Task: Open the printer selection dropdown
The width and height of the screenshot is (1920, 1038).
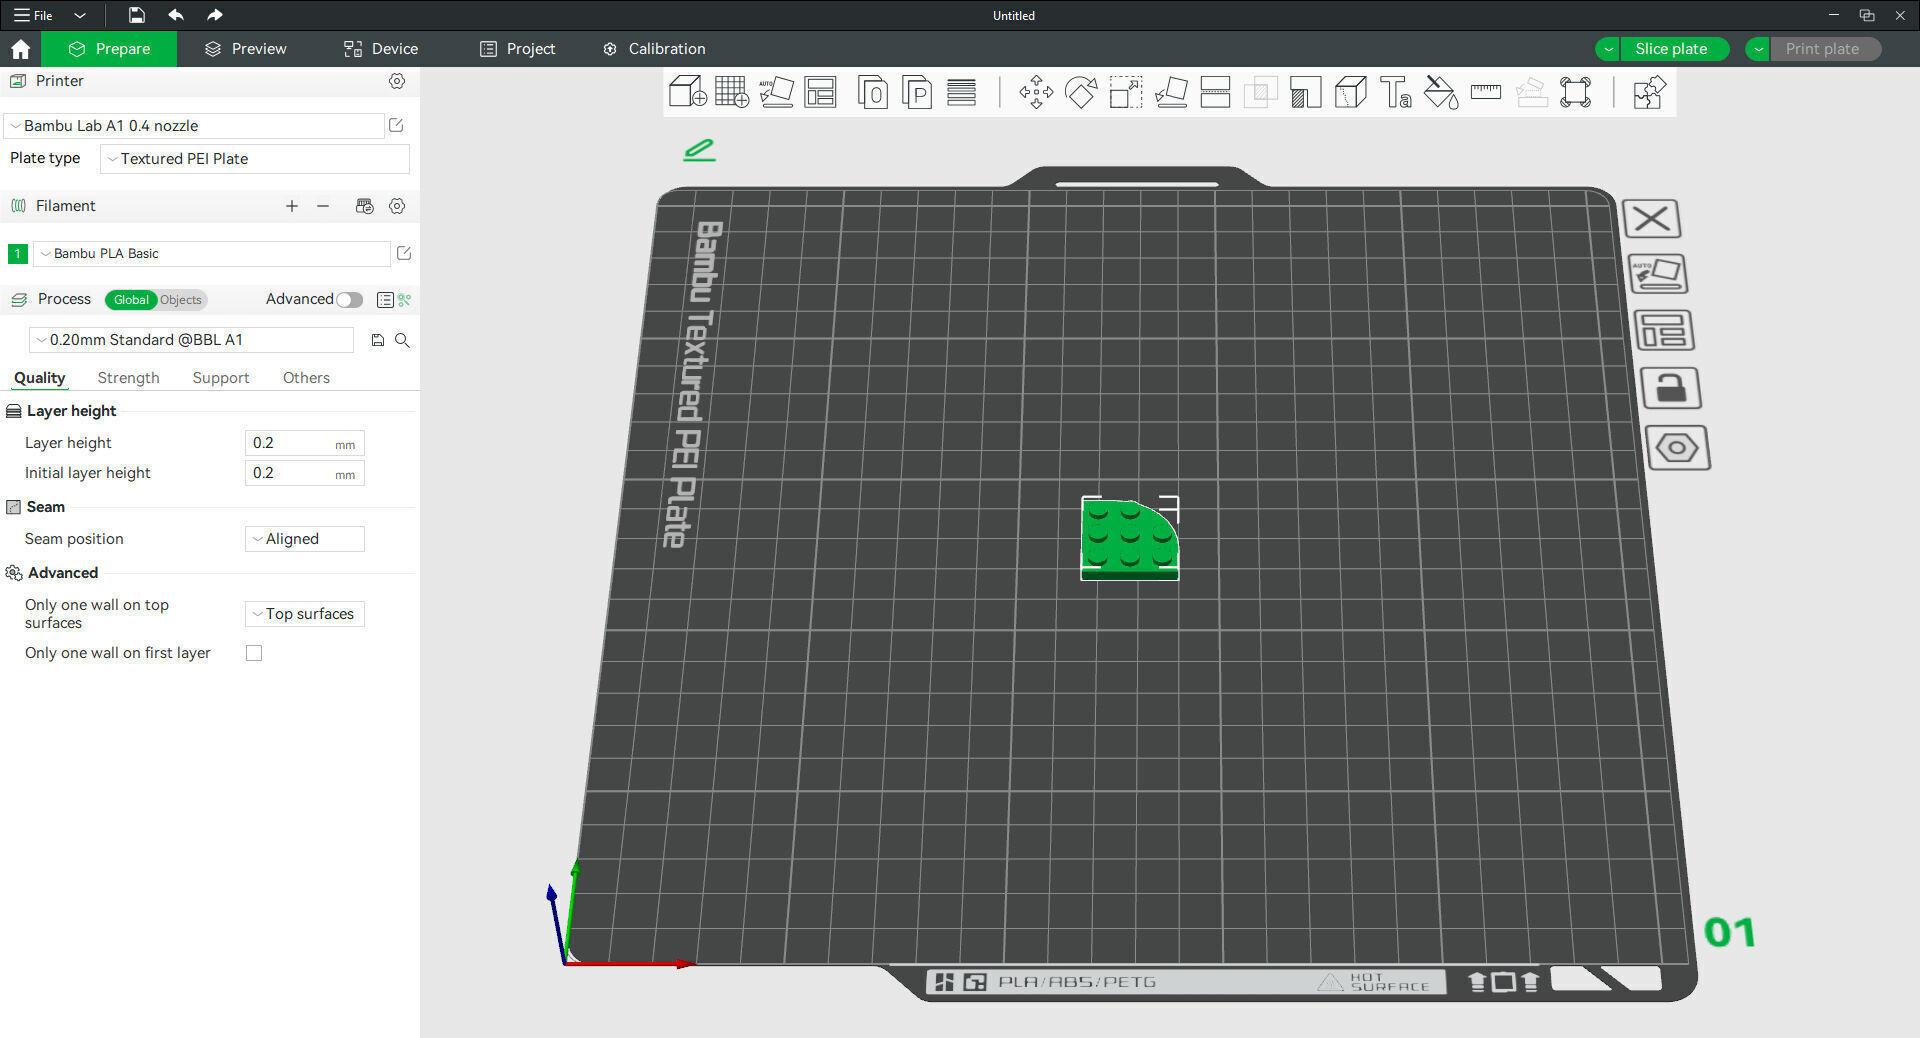Action: [195, 126]
